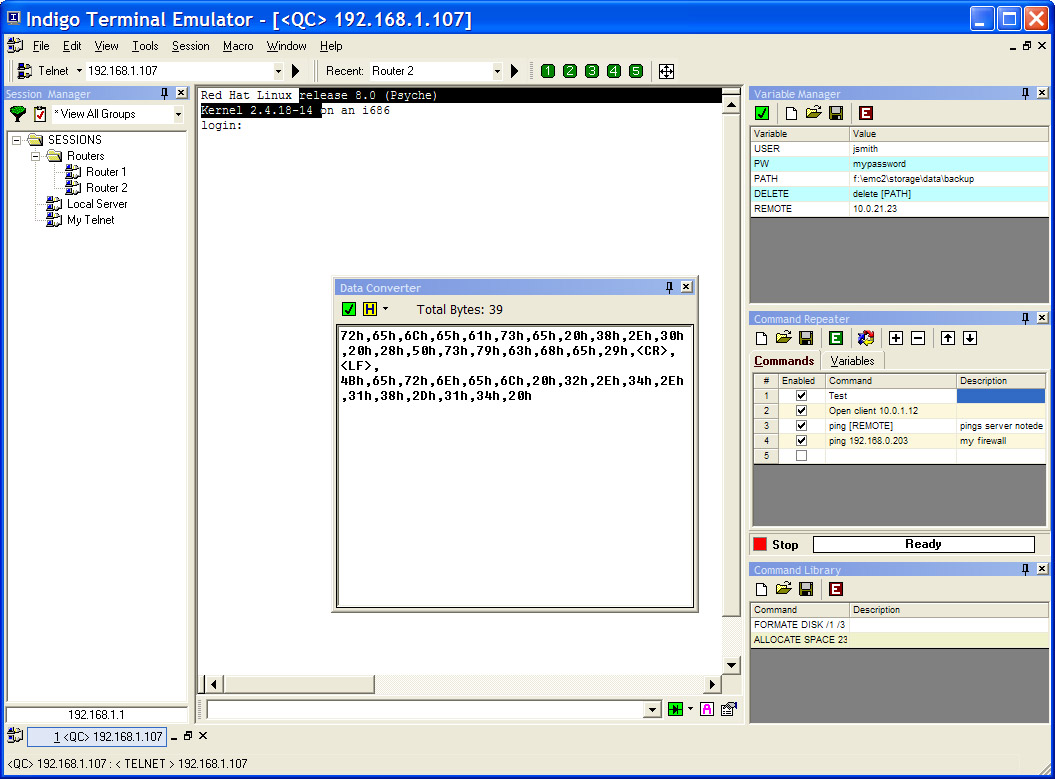The height and width of the screenshot is (779, 1055).
Task: Toggle green checkmark in Variable Manager toolbar
Action: [x=762, y=113]
